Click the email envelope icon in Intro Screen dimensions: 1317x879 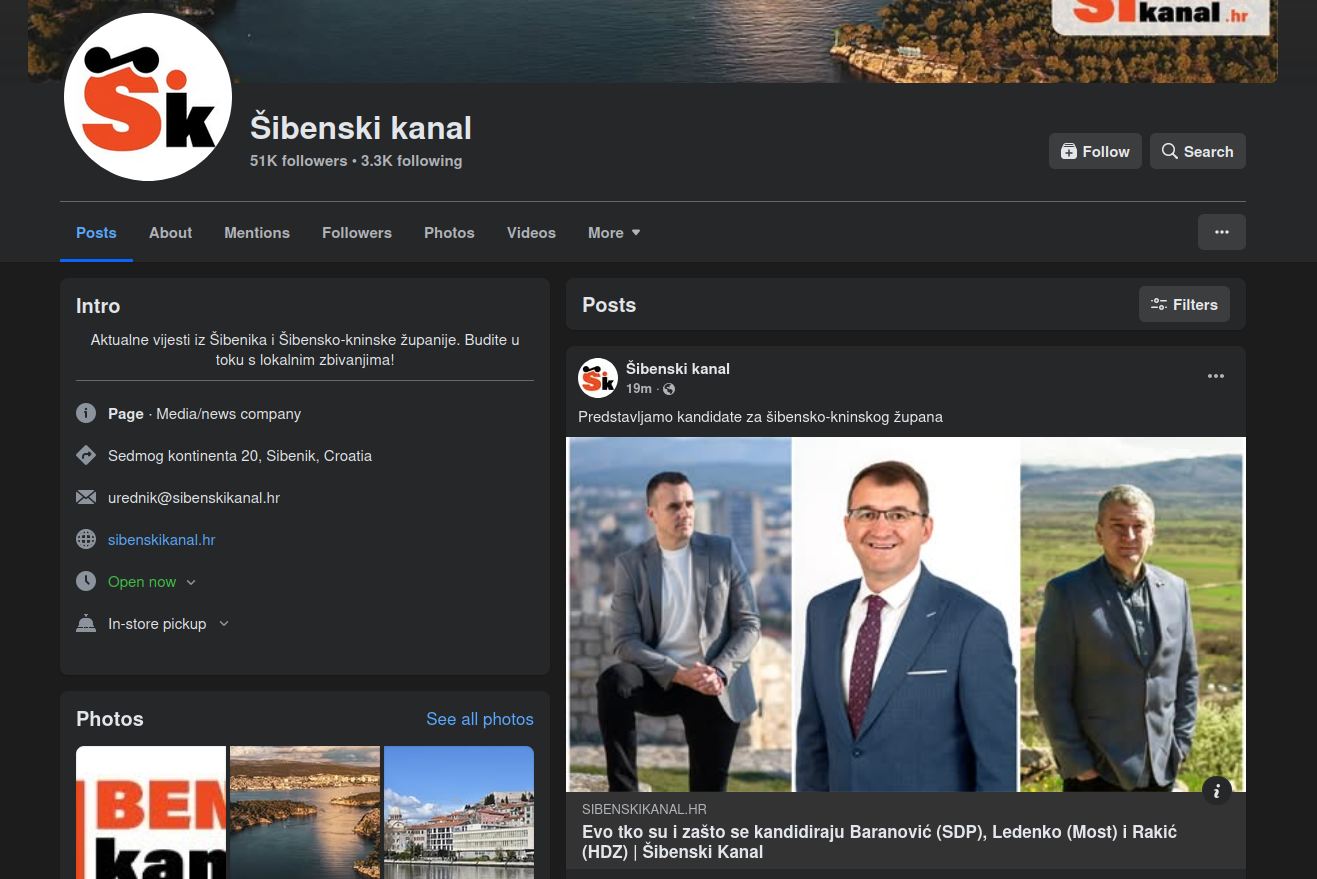click(x=86, y=498)
